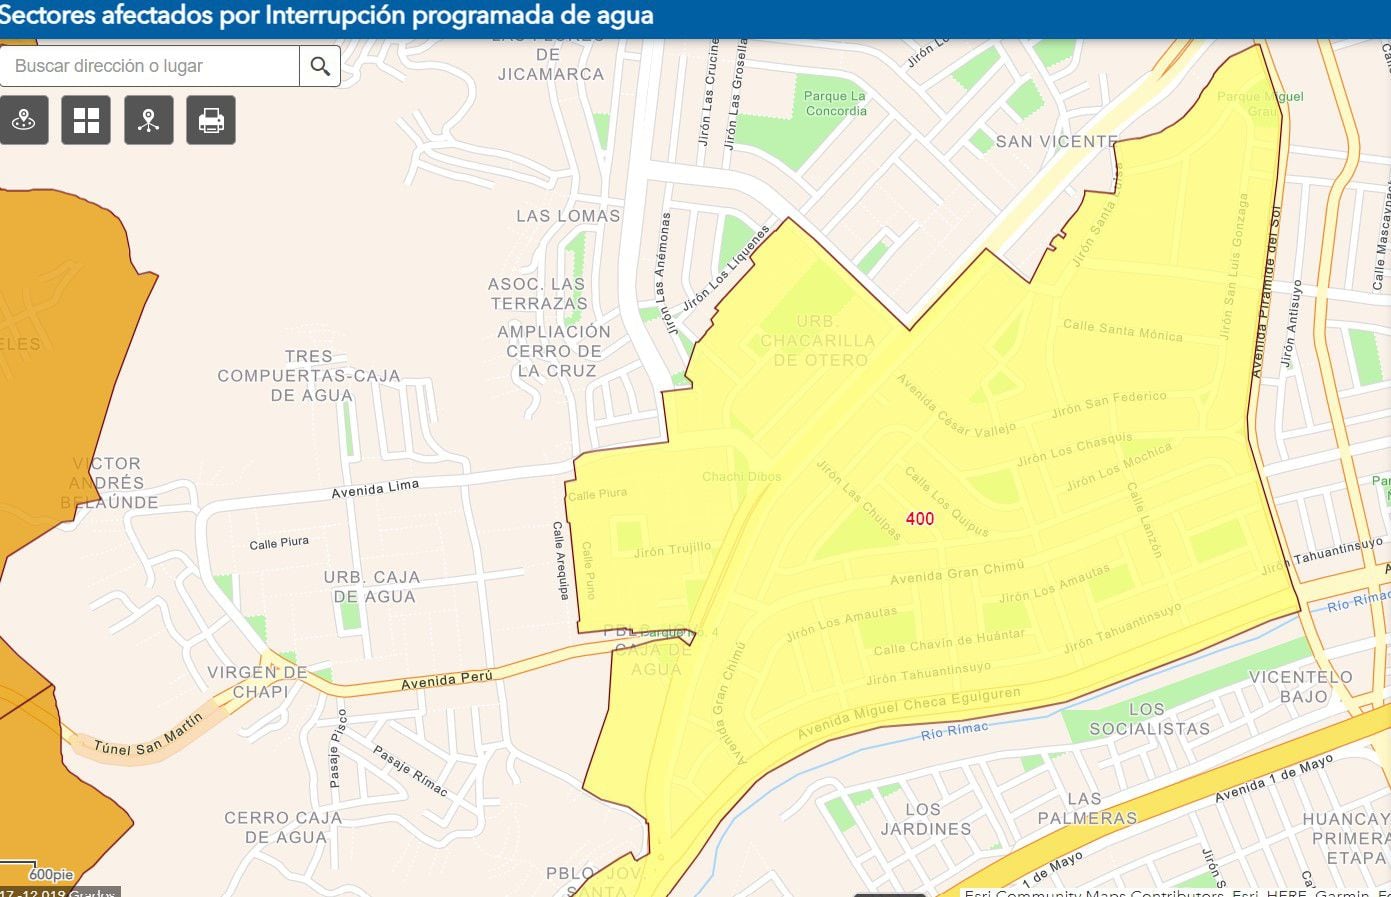The height and width of the screenshot is (897, 1391).
Task: Click the 'Jirón Los Mochica' label
Action: pos(1118,467)
